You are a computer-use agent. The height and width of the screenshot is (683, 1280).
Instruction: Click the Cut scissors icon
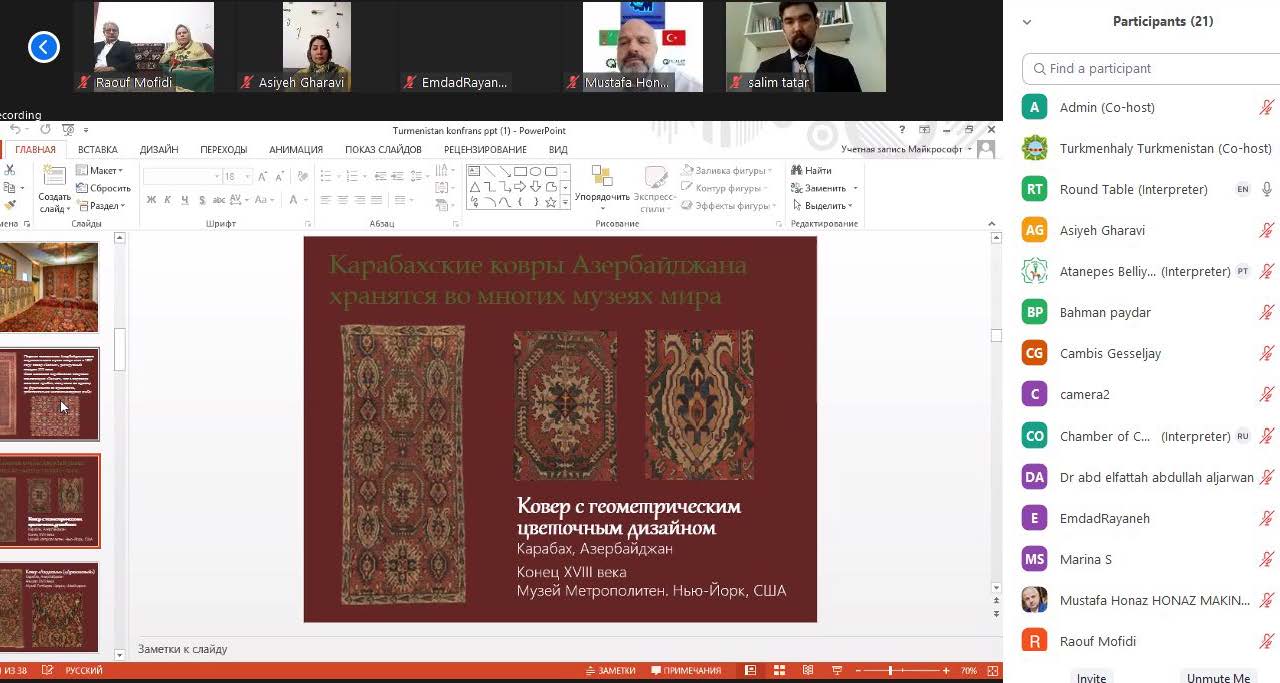pos(9,170)
